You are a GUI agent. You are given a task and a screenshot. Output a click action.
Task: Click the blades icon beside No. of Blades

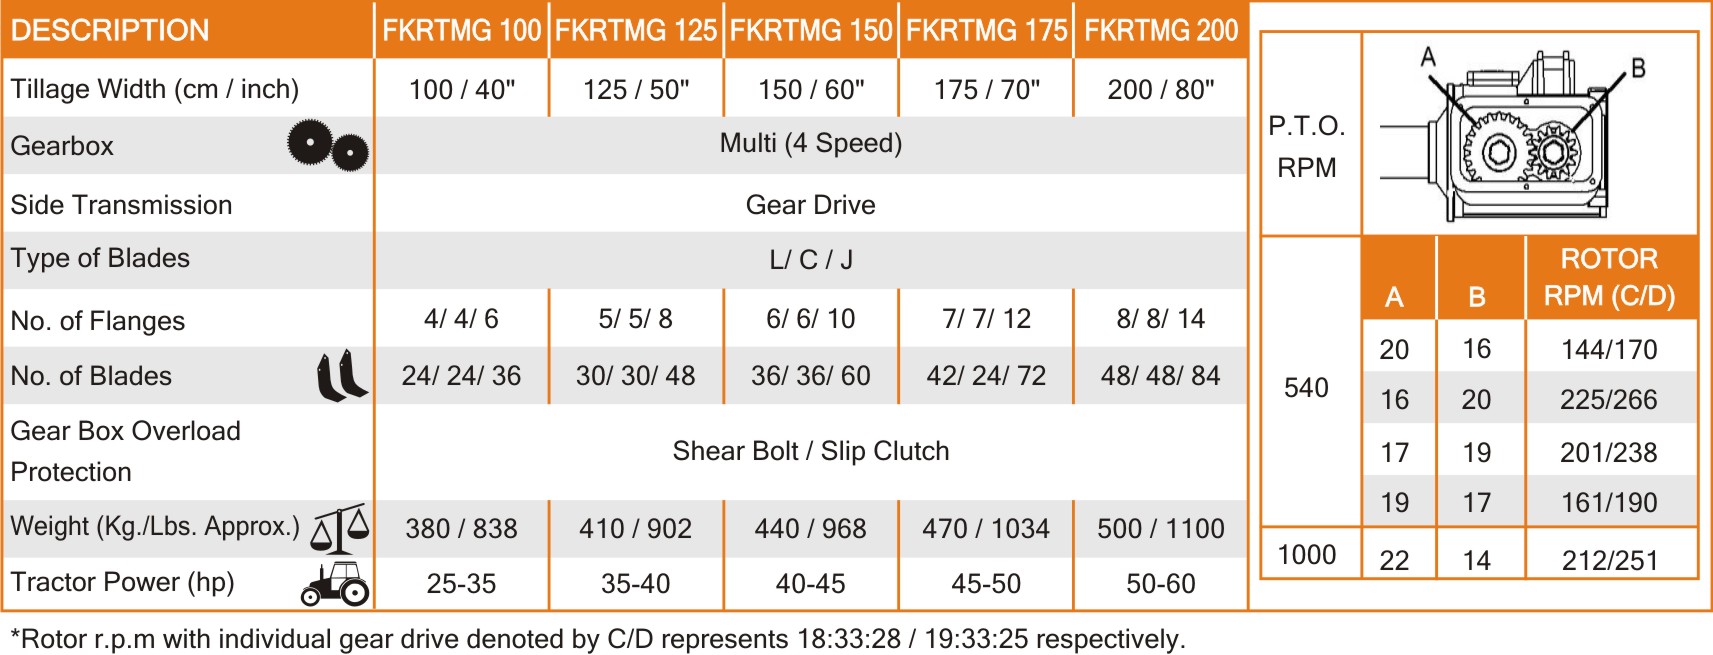tap(342, 376)
